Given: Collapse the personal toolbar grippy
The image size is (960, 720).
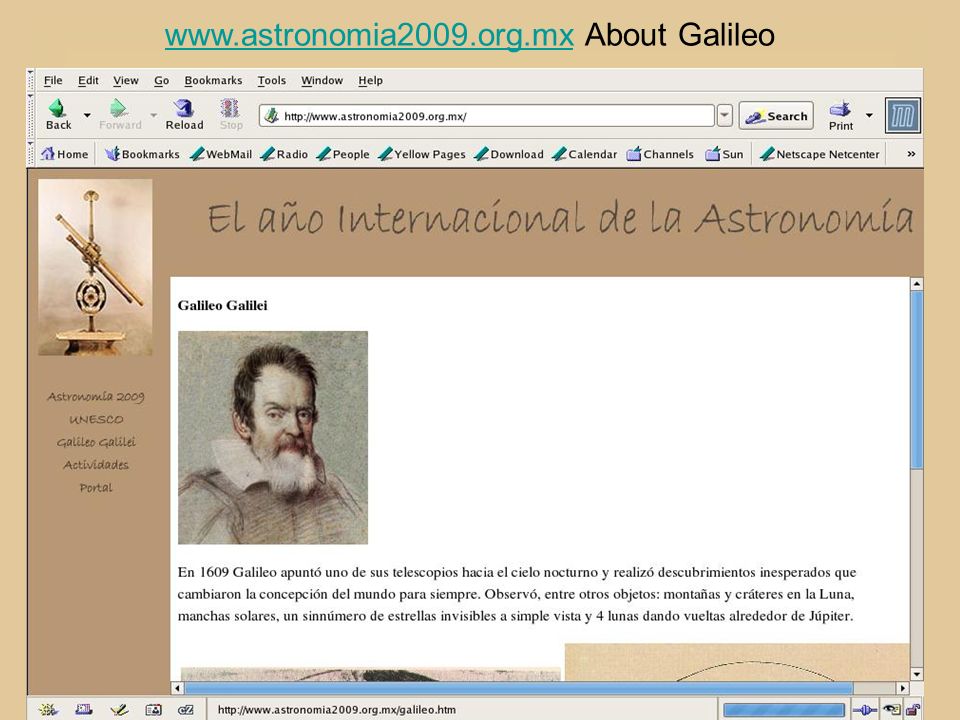Looking at the screenshot, I should tap(31, 154).
